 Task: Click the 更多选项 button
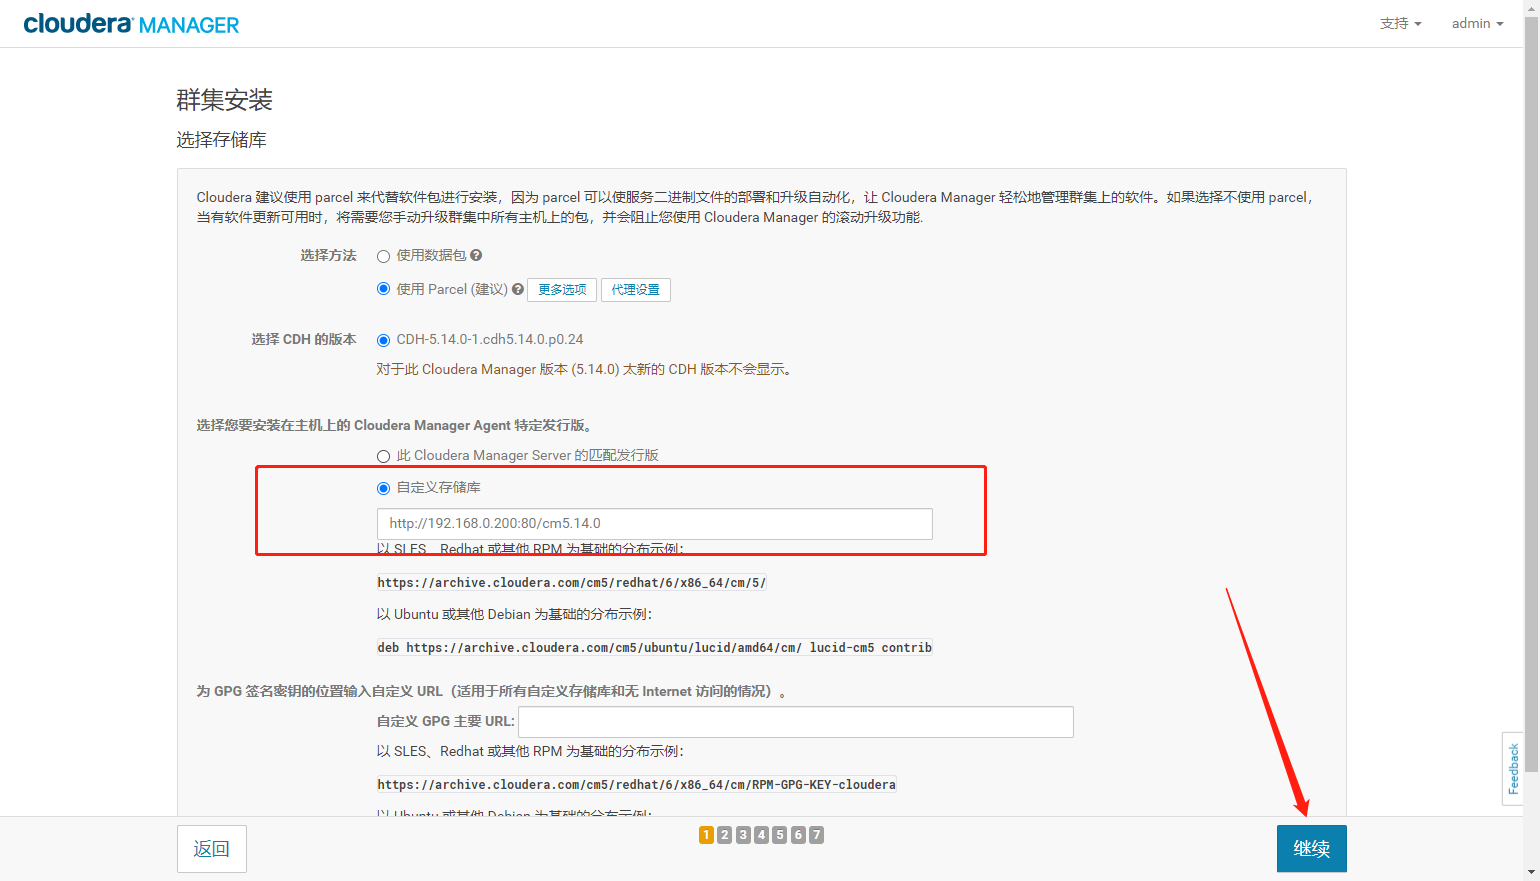click(562, 290)
